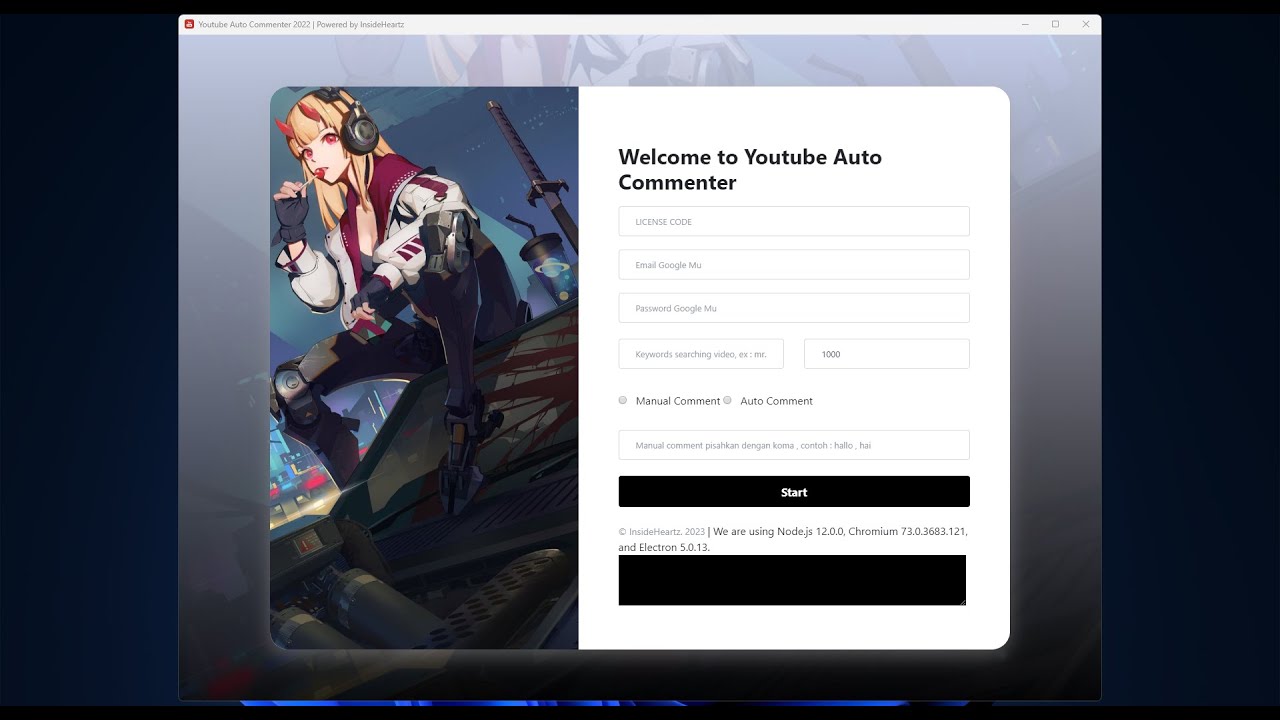Select the Auto Comment radio button
The height and width of the screenshot is (720, 1280).
pos(728,400)
